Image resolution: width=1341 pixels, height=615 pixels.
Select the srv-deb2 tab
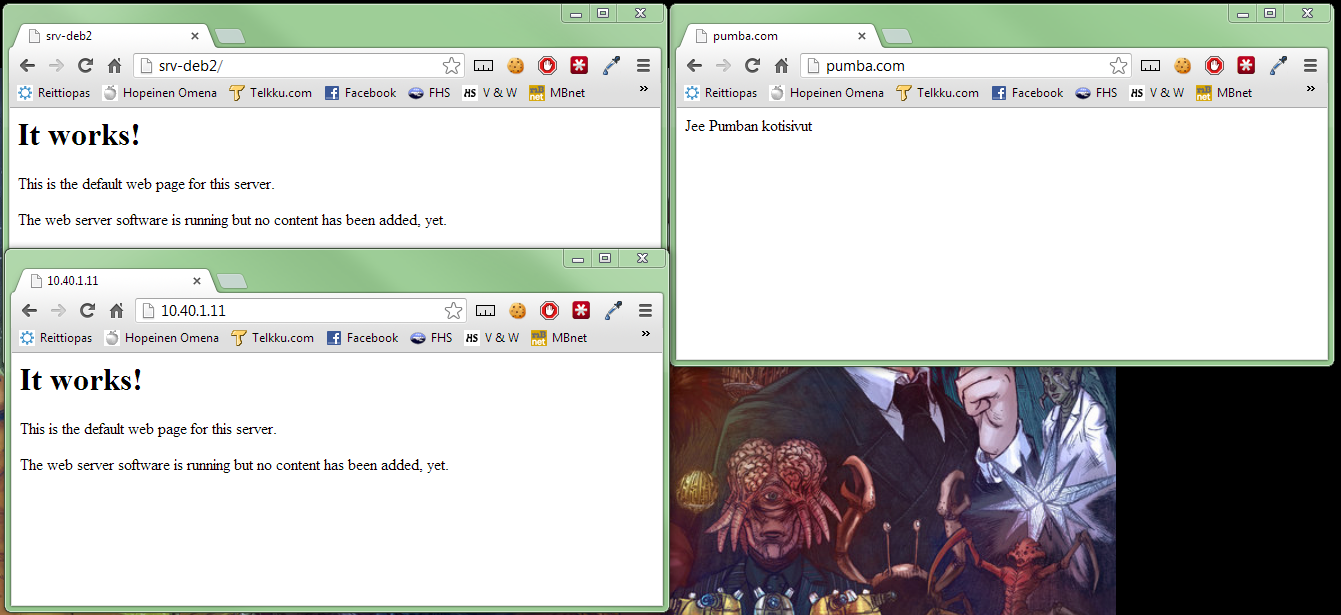tap(110, 36)
